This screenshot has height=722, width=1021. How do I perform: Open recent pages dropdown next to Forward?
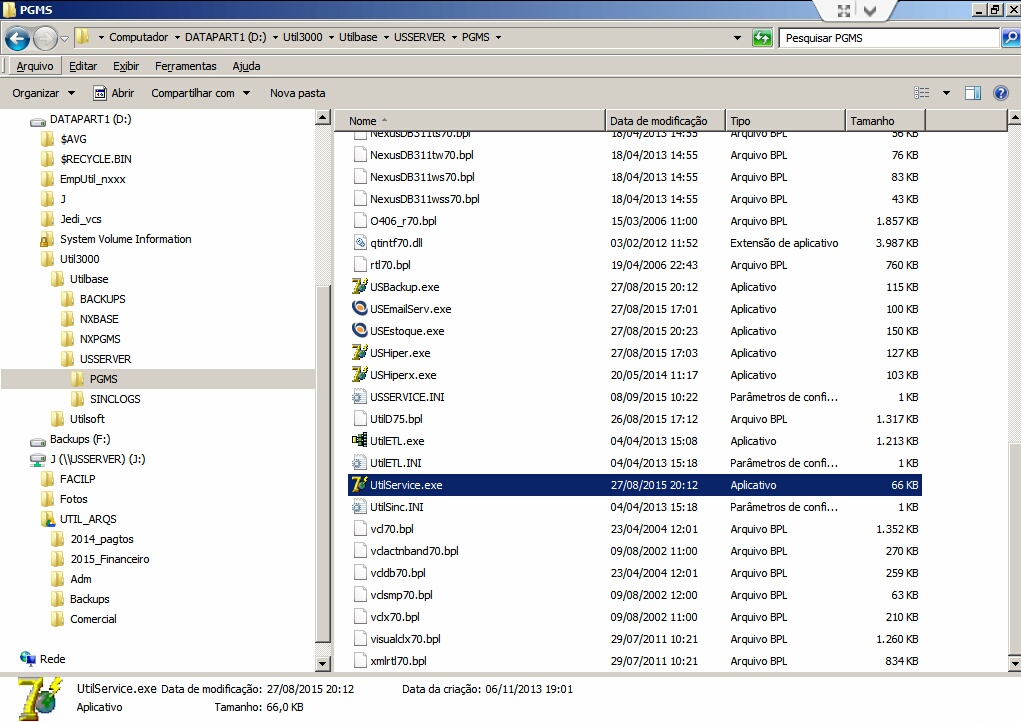tap(64, 38)
